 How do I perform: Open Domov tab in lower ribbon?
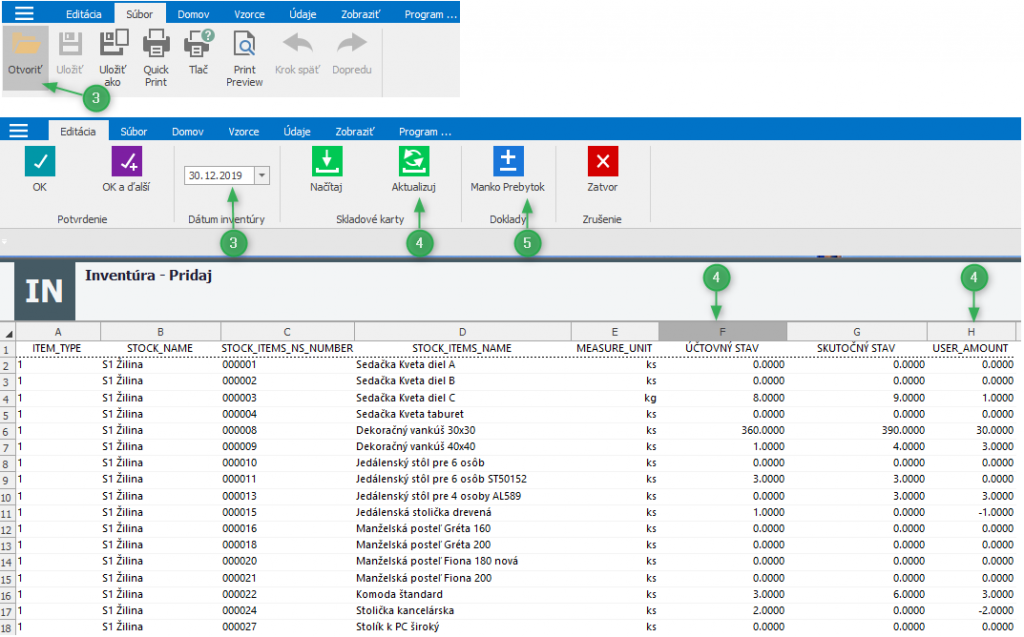tap(187, 131)
